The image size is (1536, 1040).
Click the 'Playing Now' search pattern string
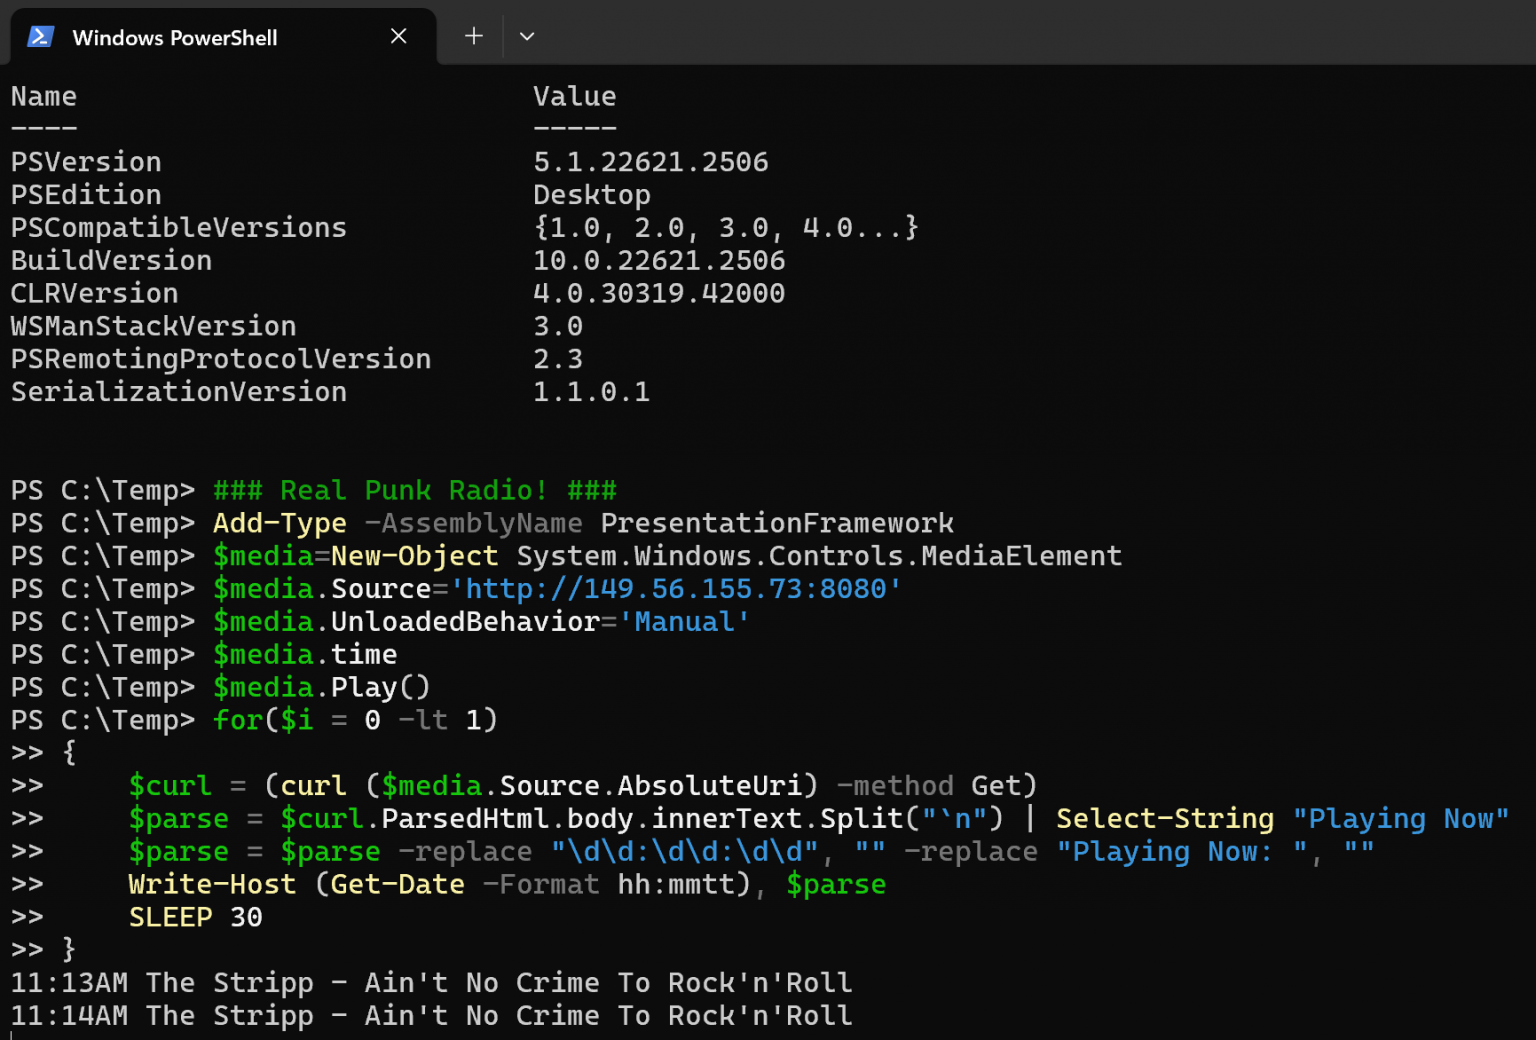(x=1400, y=818)
